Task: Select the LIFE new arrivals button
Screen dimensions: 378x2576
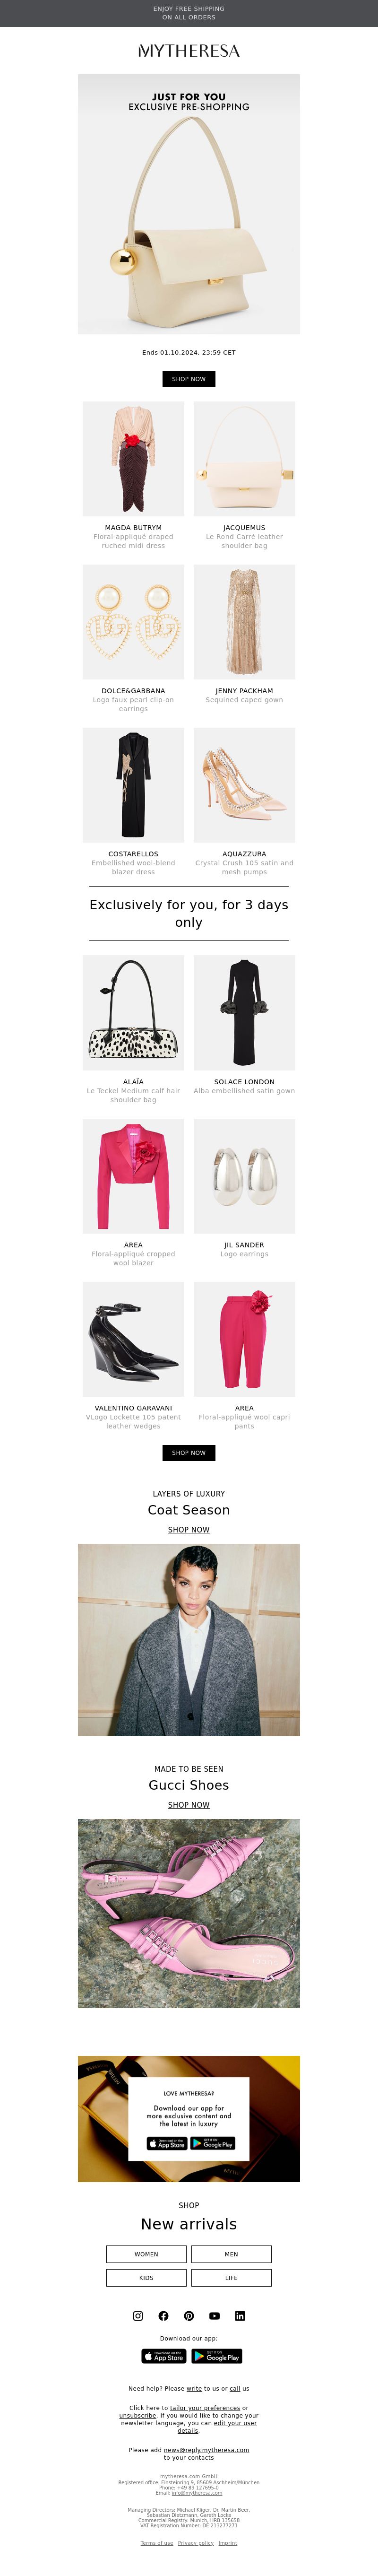Action: point(231,2277)
